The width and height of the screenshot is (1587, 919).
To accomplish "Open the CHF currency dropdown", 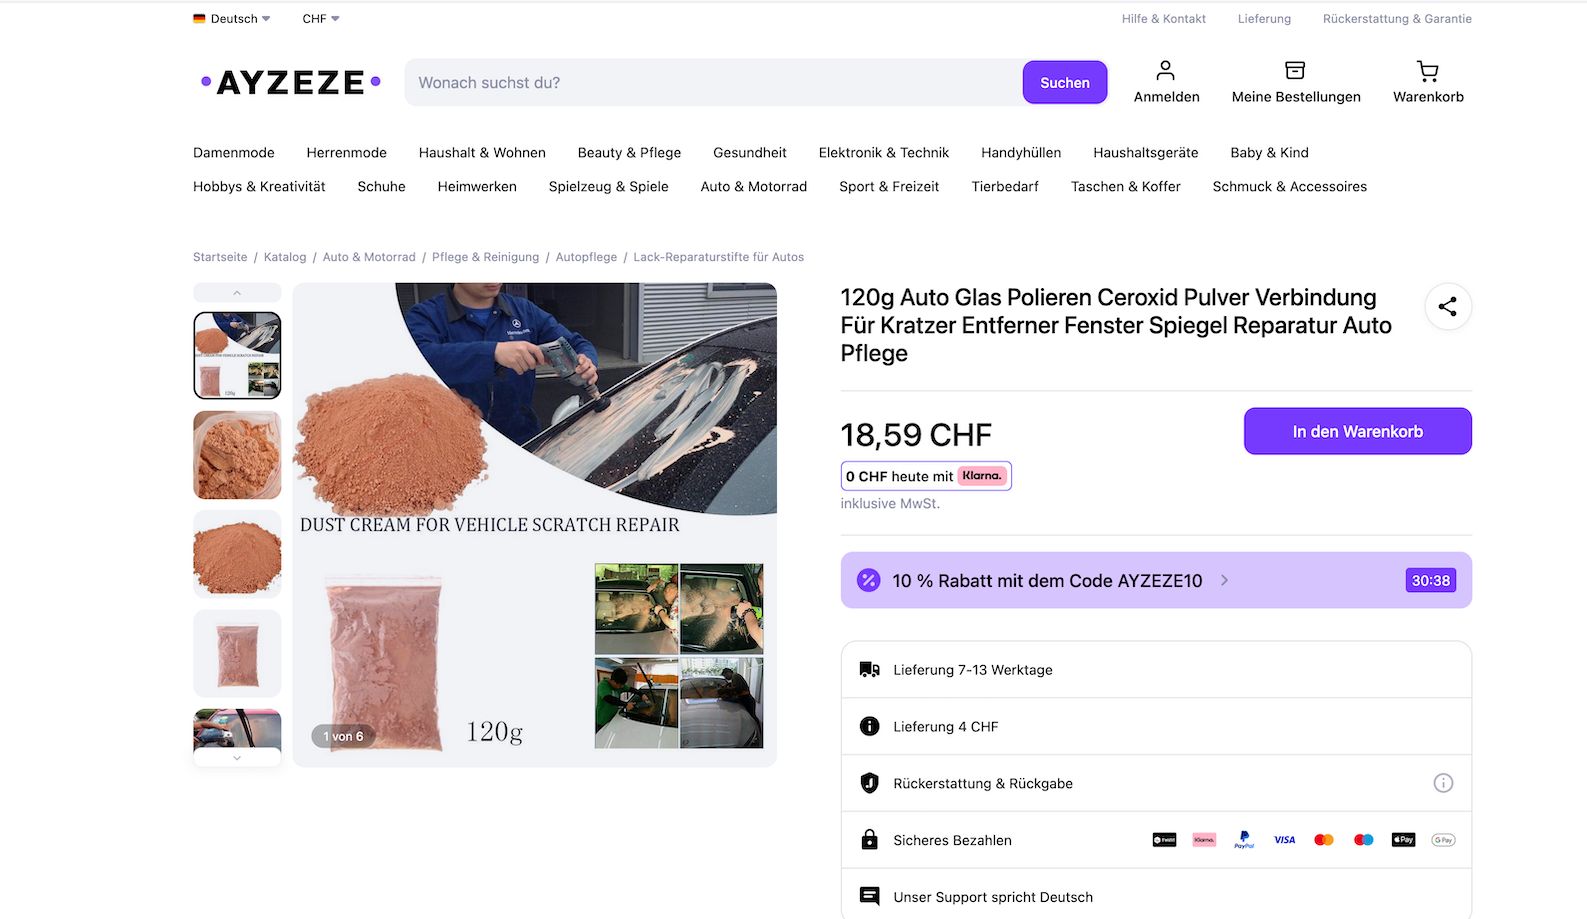I will click(321, 19).
